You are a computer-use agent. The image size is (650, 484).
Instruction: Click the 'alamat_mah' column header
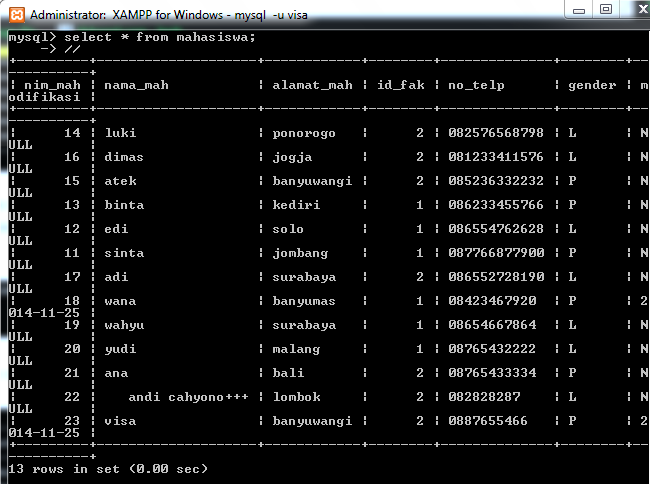click(312, 85)
